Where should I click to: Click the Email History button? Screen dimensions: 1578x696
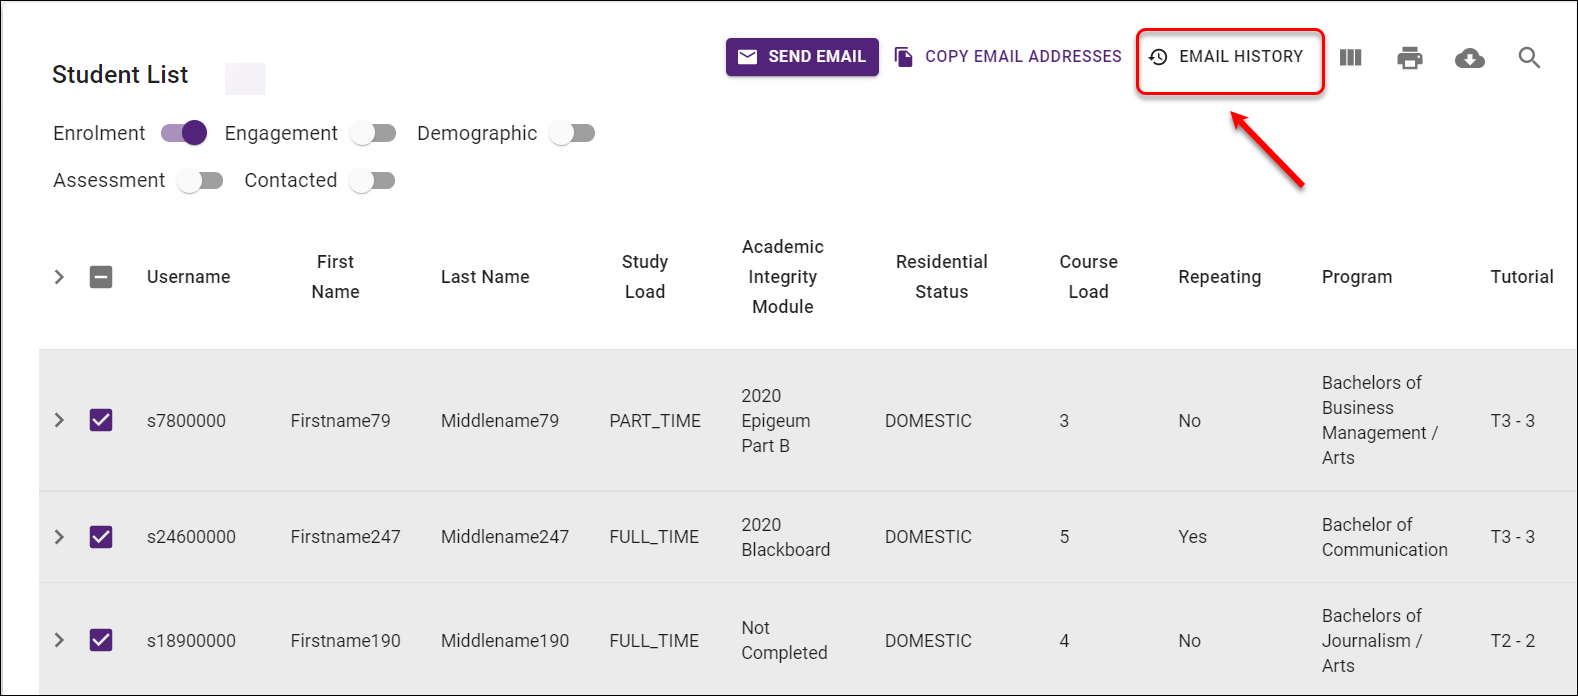click(x=1227, y=57)
